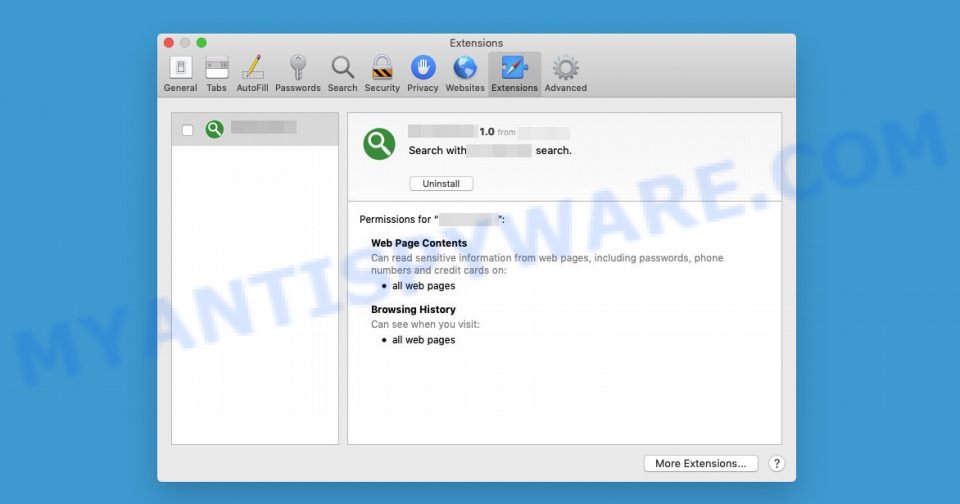The width and height of the screenshot is (960, 504).
Task: Enable the extension checkbox in the sidebar list
Action: (188, 130)
